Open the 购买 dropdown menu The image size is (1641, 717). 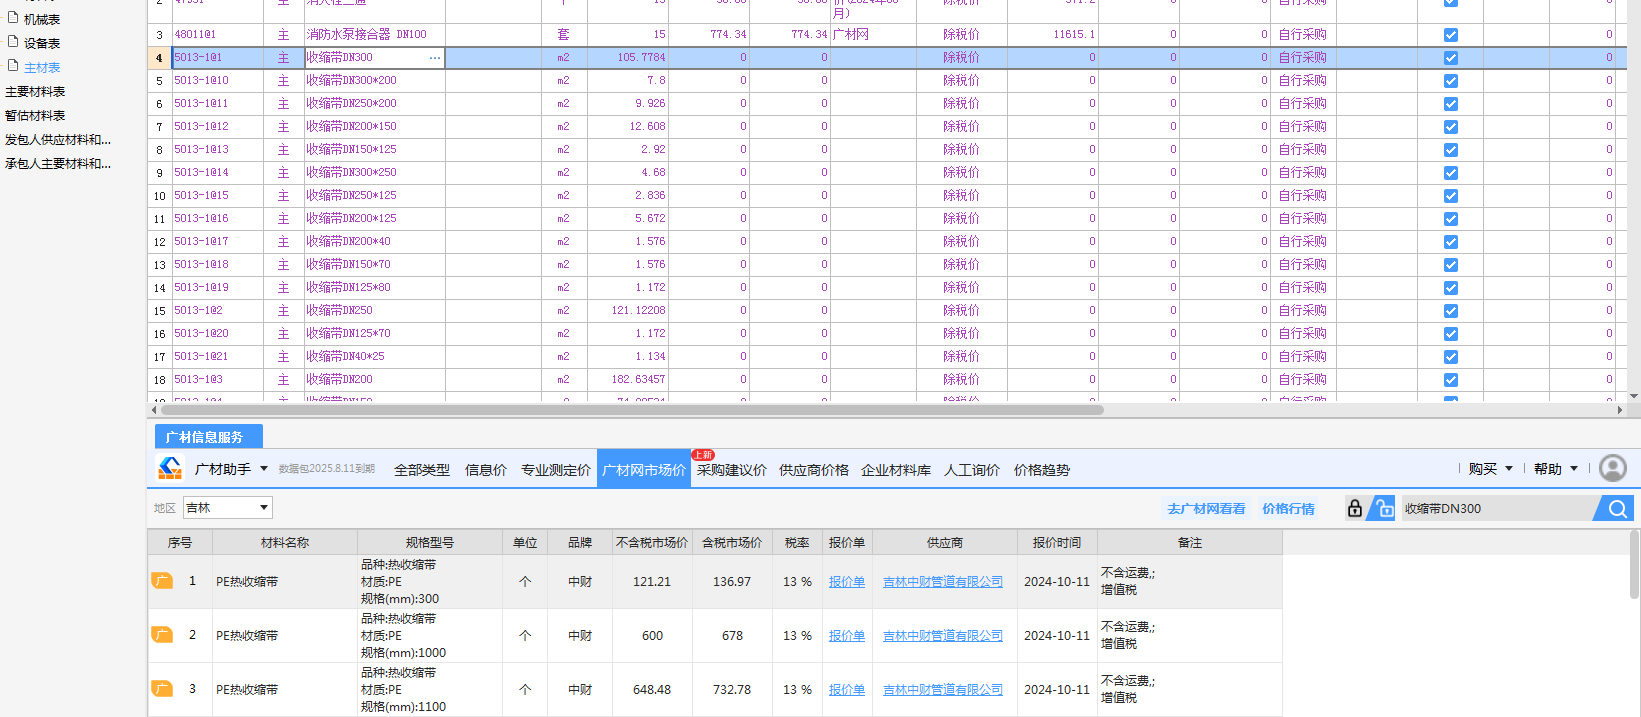point(1490,469)
